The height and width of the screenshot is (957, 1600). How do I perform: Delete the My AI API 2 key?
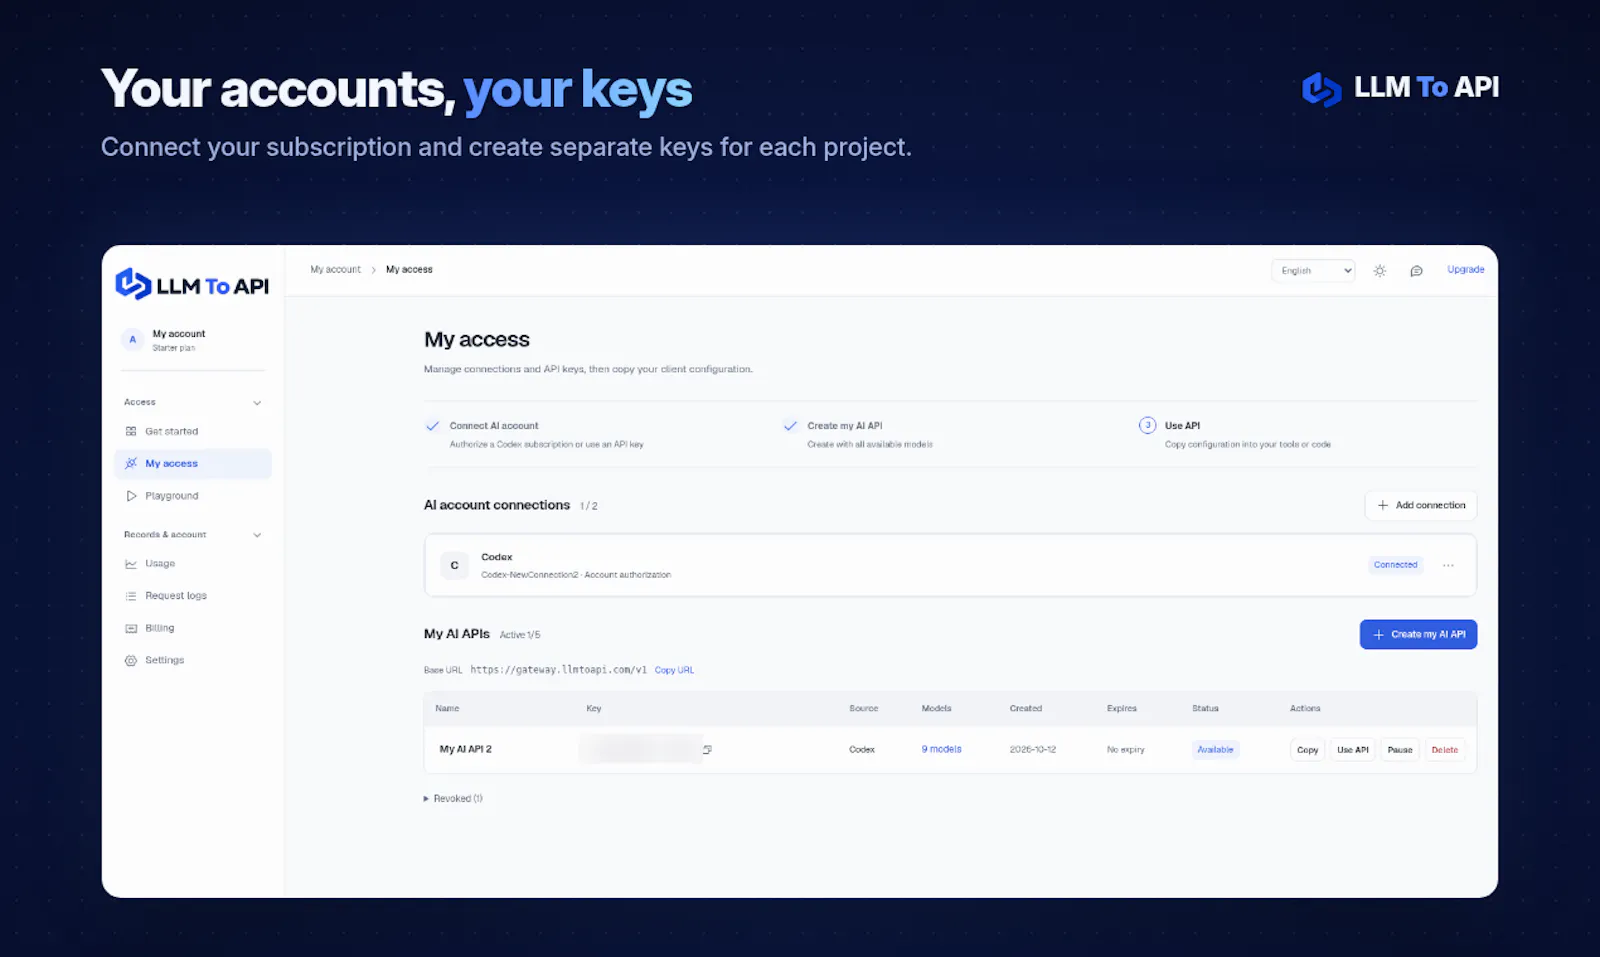(1445, 749)
